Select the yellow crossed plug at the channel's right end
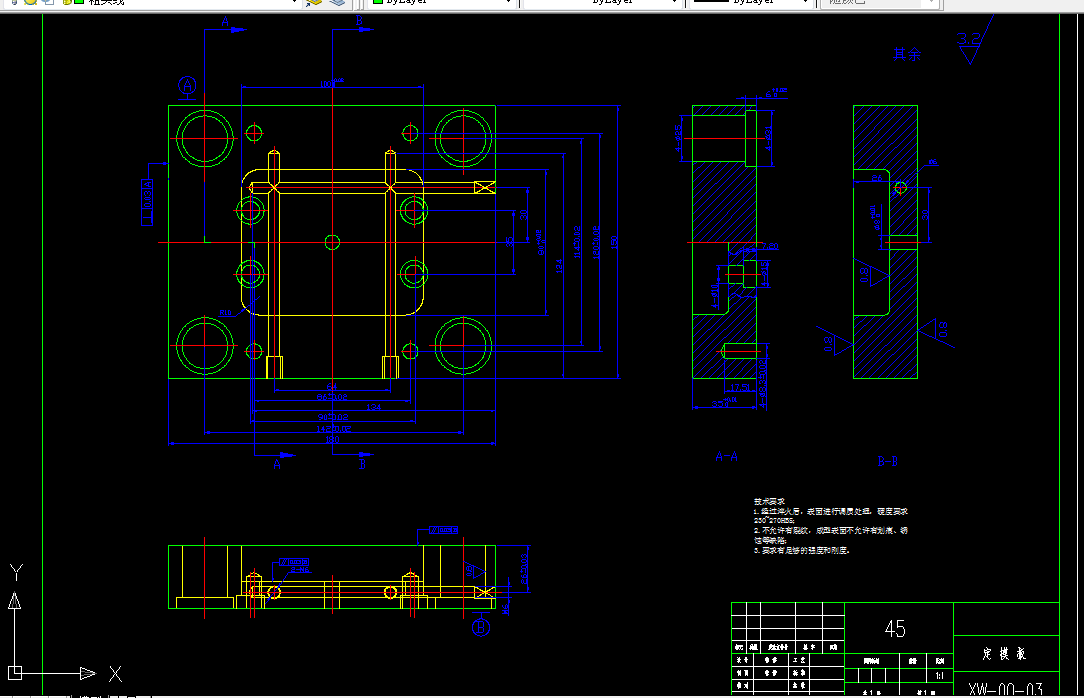 coord(485,187)
